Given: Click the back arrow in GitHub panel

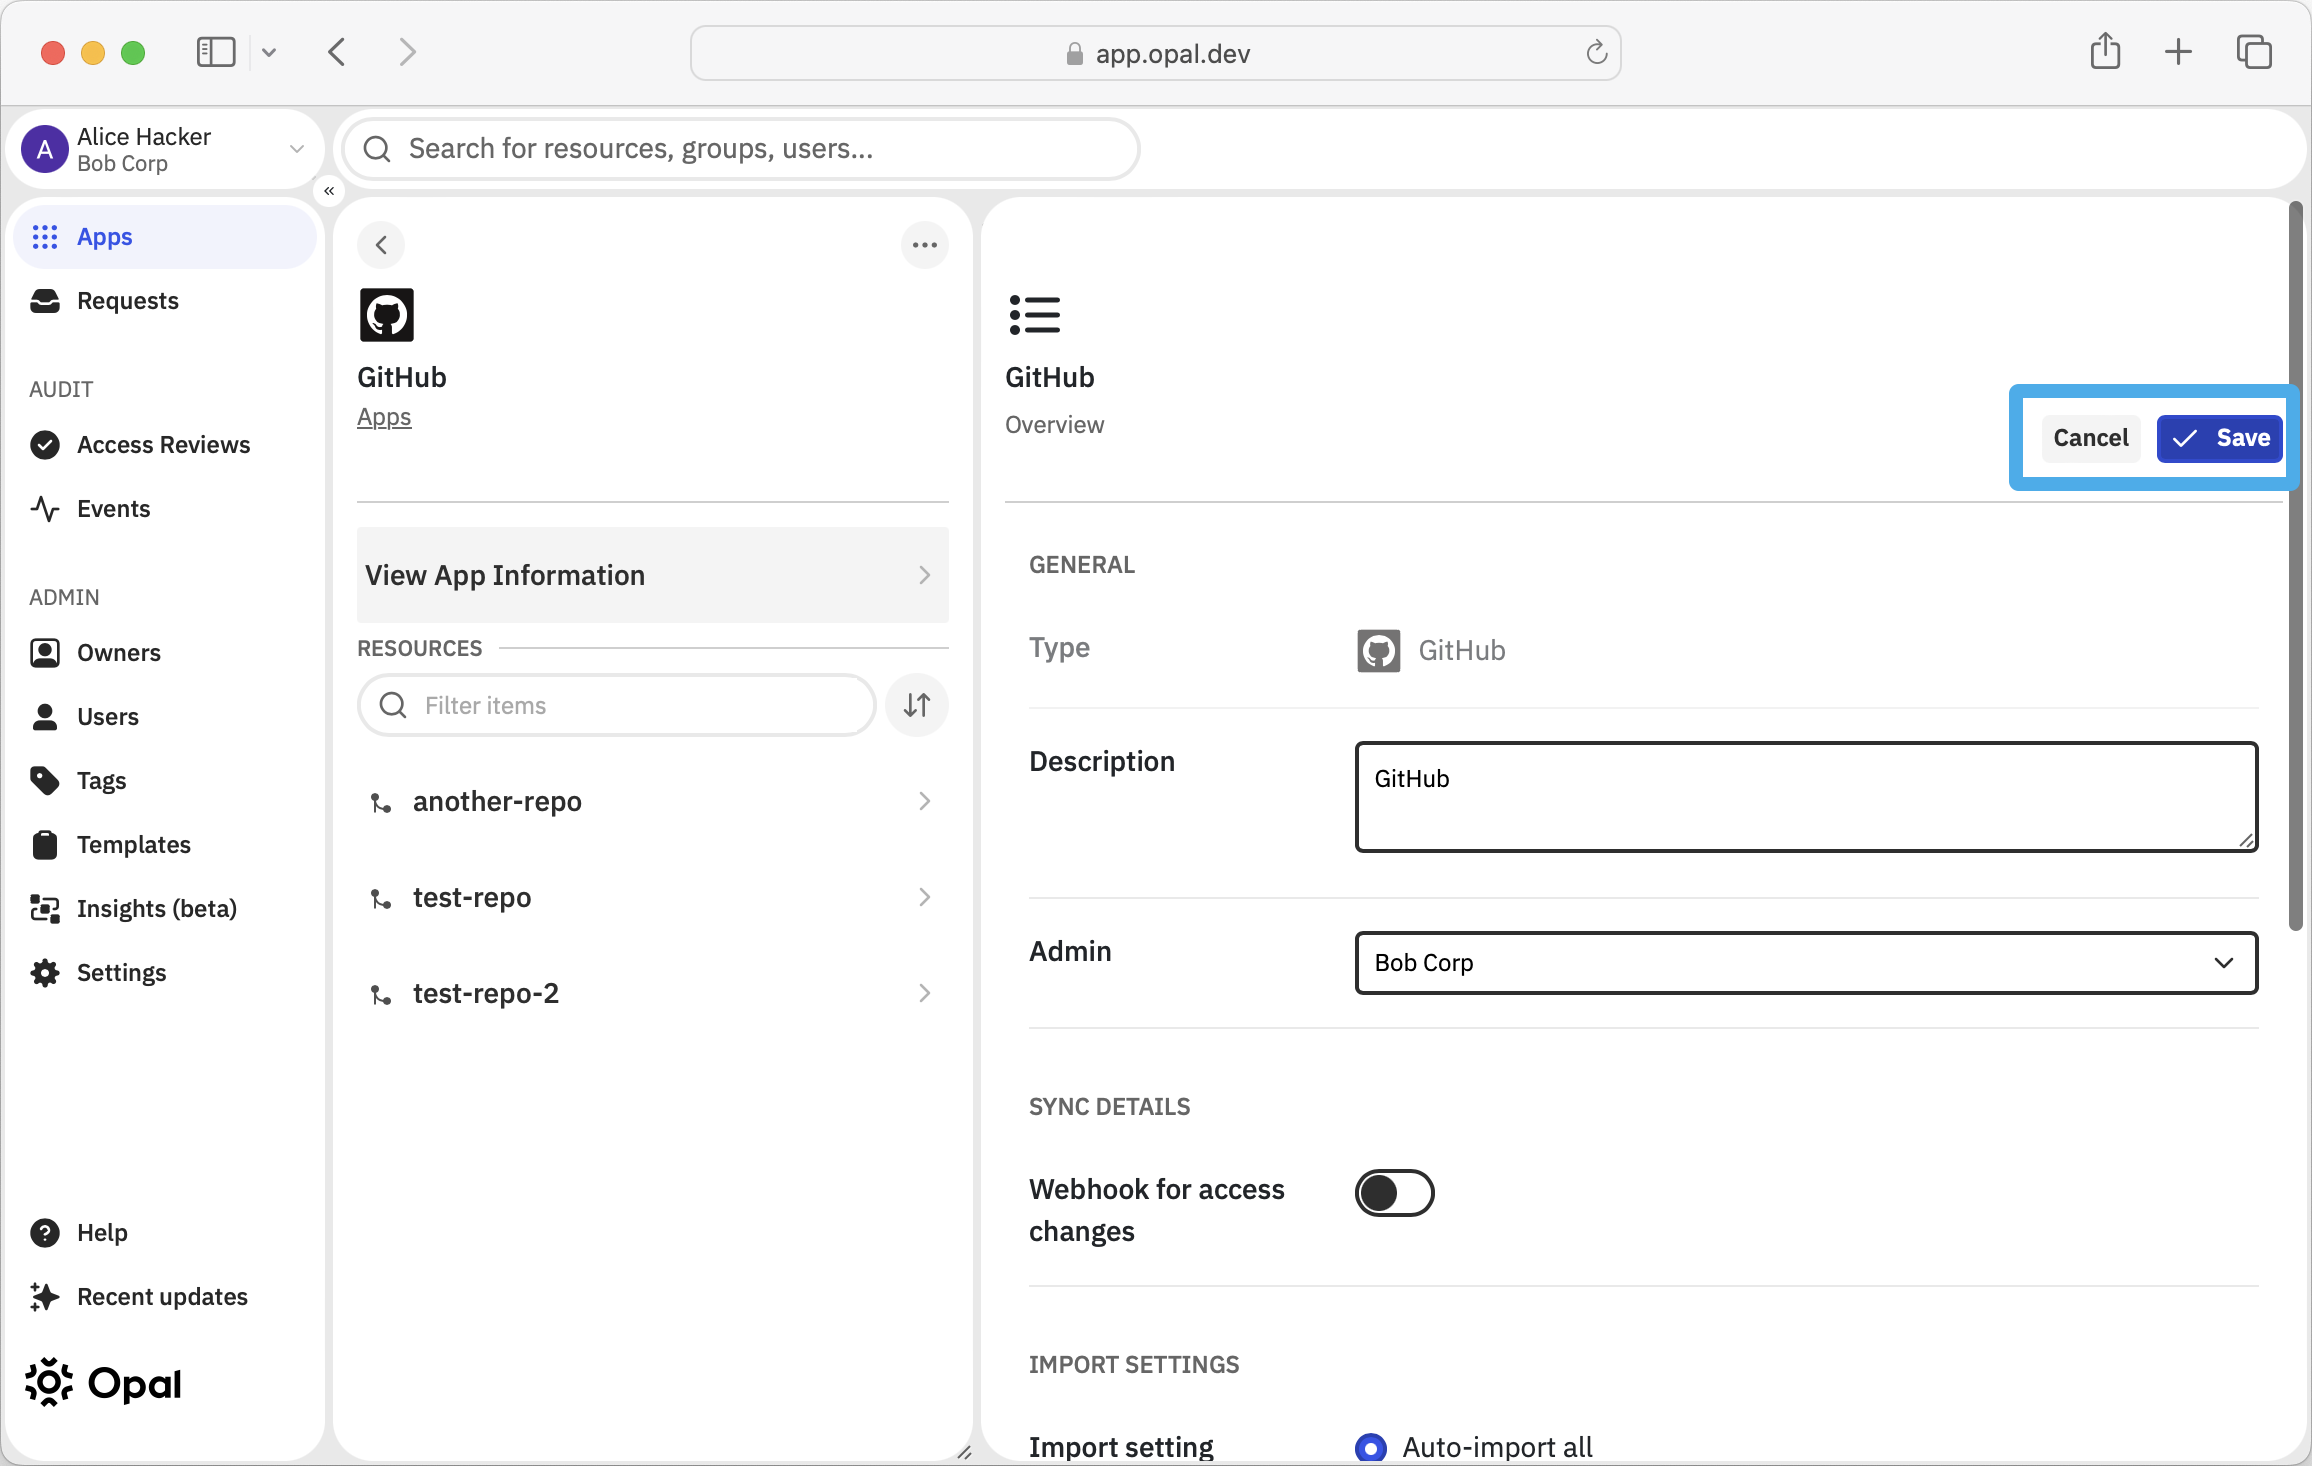Looking at the screenshot, I should click(381, 245).
